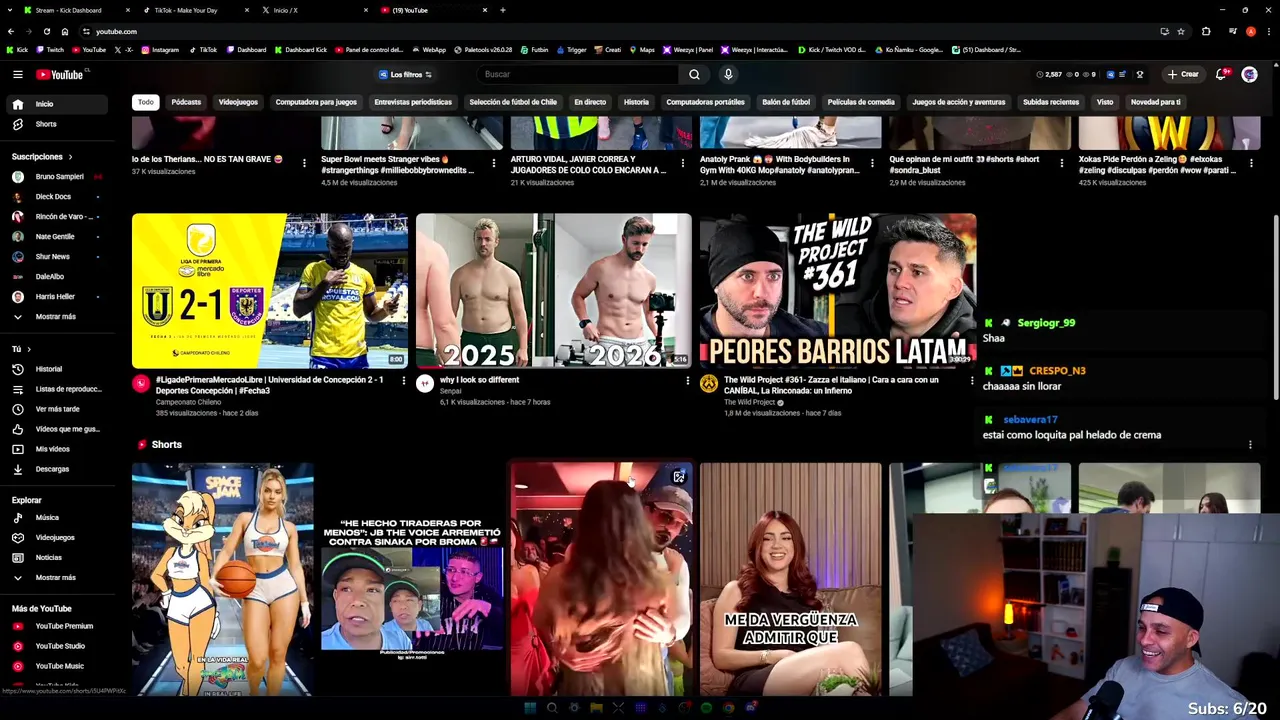Image resolution: width=1280 pixels, height=720 pixels.
Task: Open the 2025 vs 2026 thumbnail
Action: [x=554, y=290]
